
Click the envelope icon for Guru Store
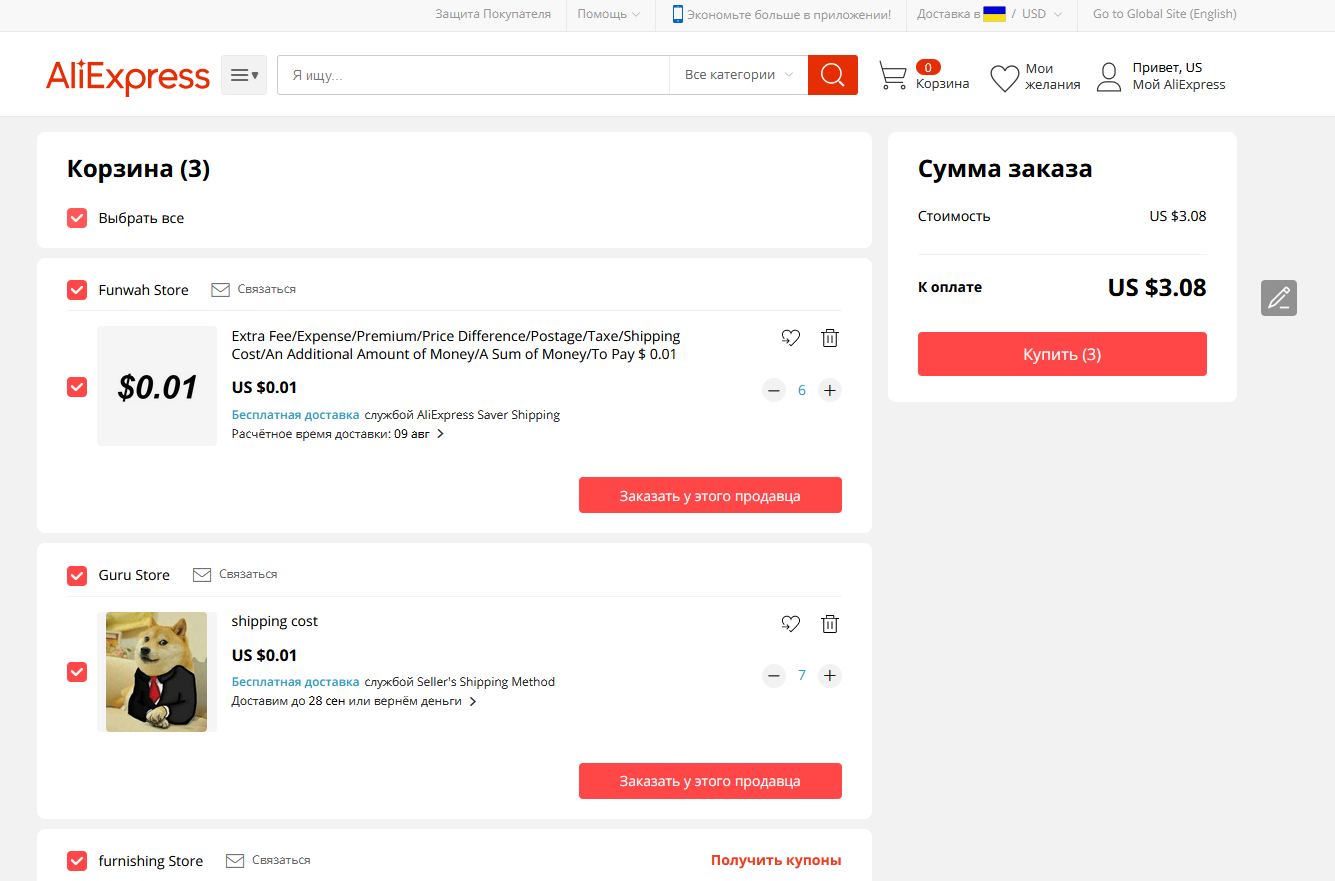click(202, 575)
